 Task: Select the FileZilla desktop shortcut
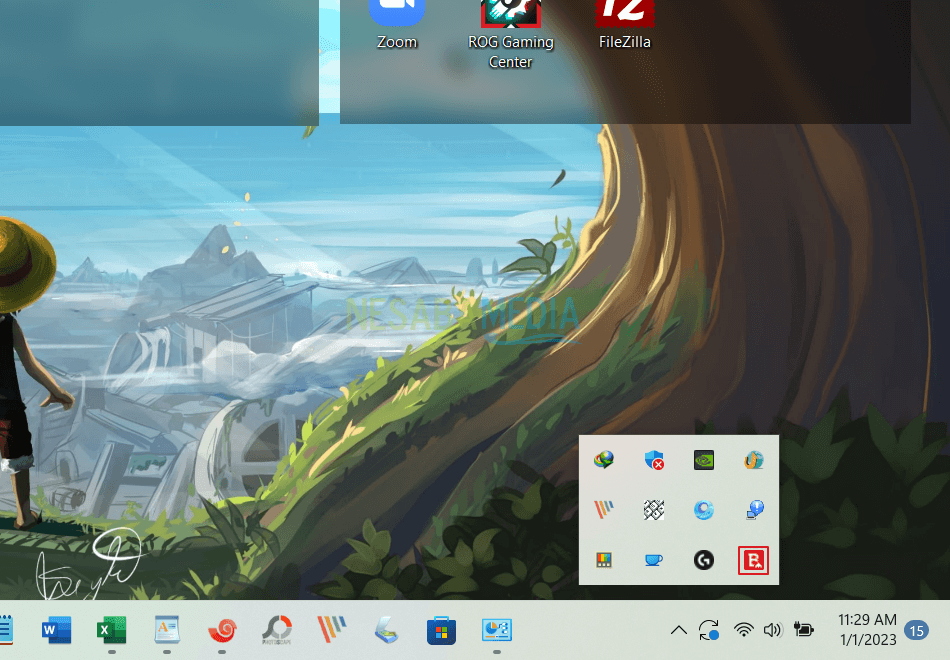coord(625,24)
